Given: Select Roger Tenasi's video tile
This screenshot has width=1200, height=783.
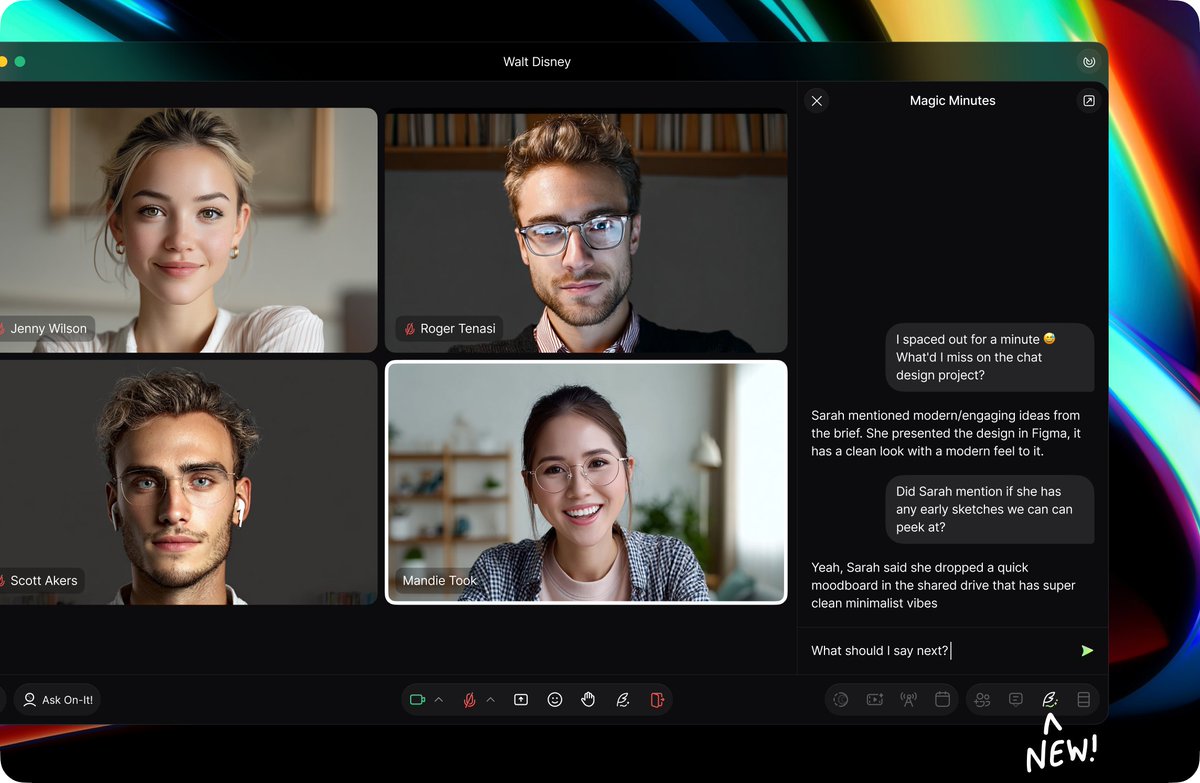Looking at the screenshot, I should point(586,230).
